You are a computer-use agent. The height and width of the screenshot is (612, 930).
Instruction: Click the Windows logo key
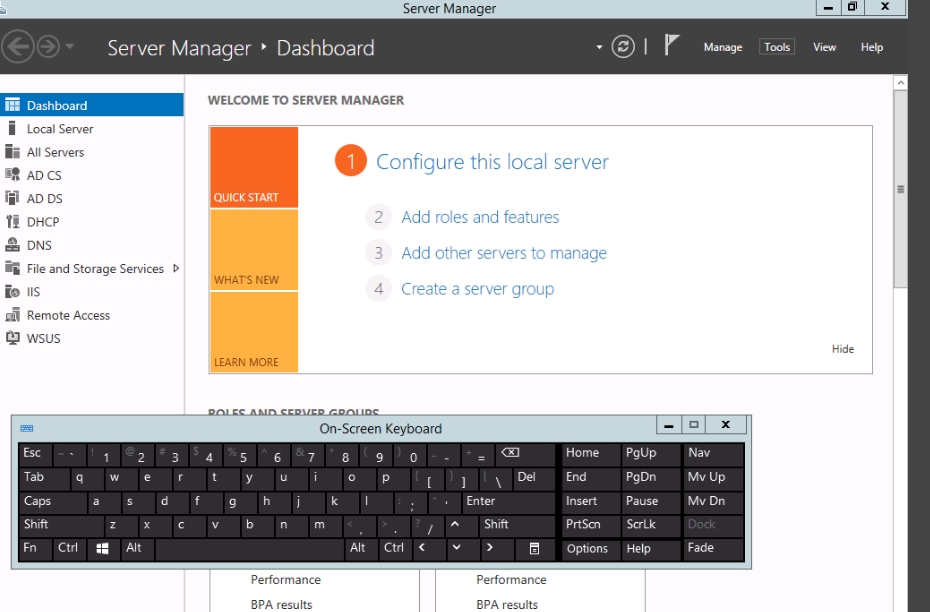103,549
